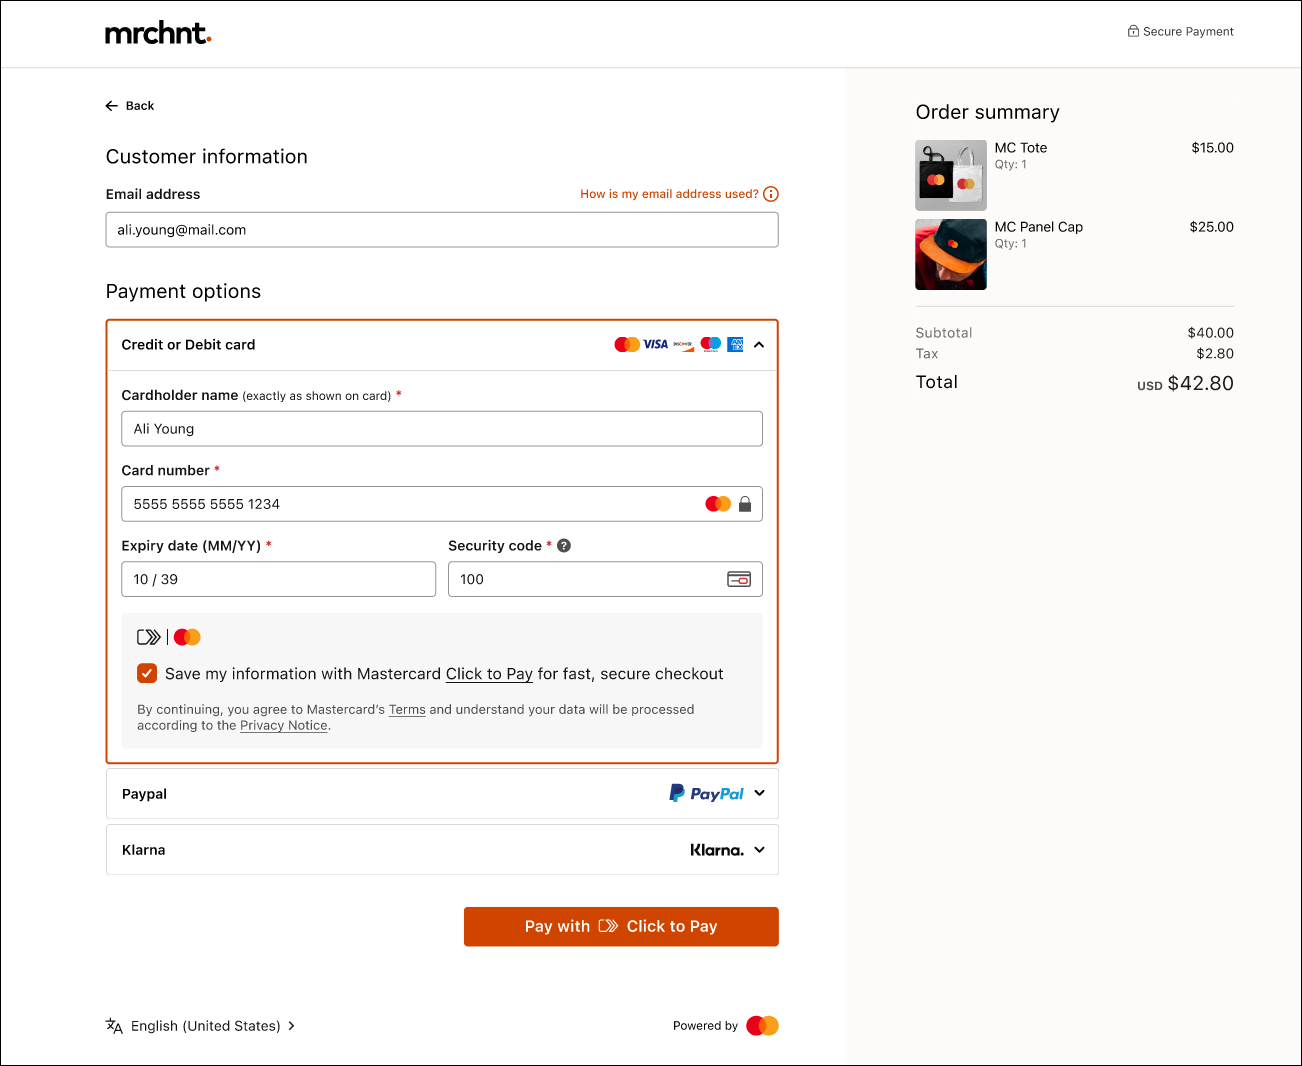The width and height of the screenshot is (1302, 1066).
Task: Expand the Klarna payment option
Action: 759,849
